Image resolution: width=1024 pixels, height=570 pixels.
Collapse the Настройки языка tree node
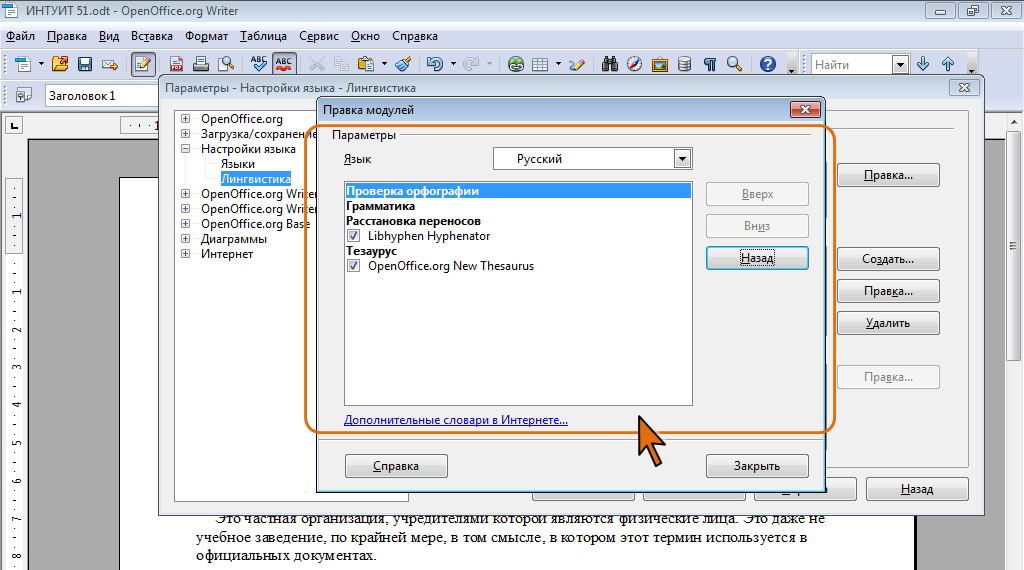click(x=186, y=149)
